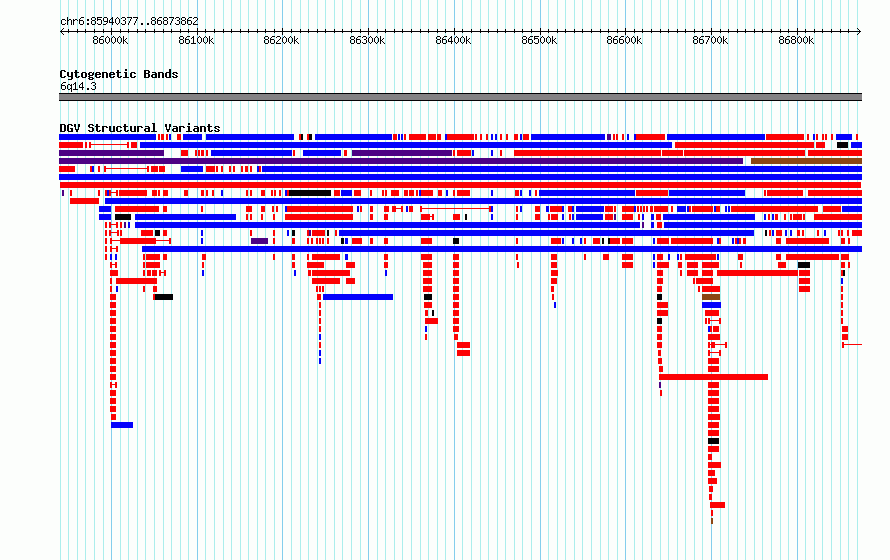Select the gray 6q14.3 cytogenetic band bar
The height and width of the screenshot is (560, 890).
[x=460, y=97]
